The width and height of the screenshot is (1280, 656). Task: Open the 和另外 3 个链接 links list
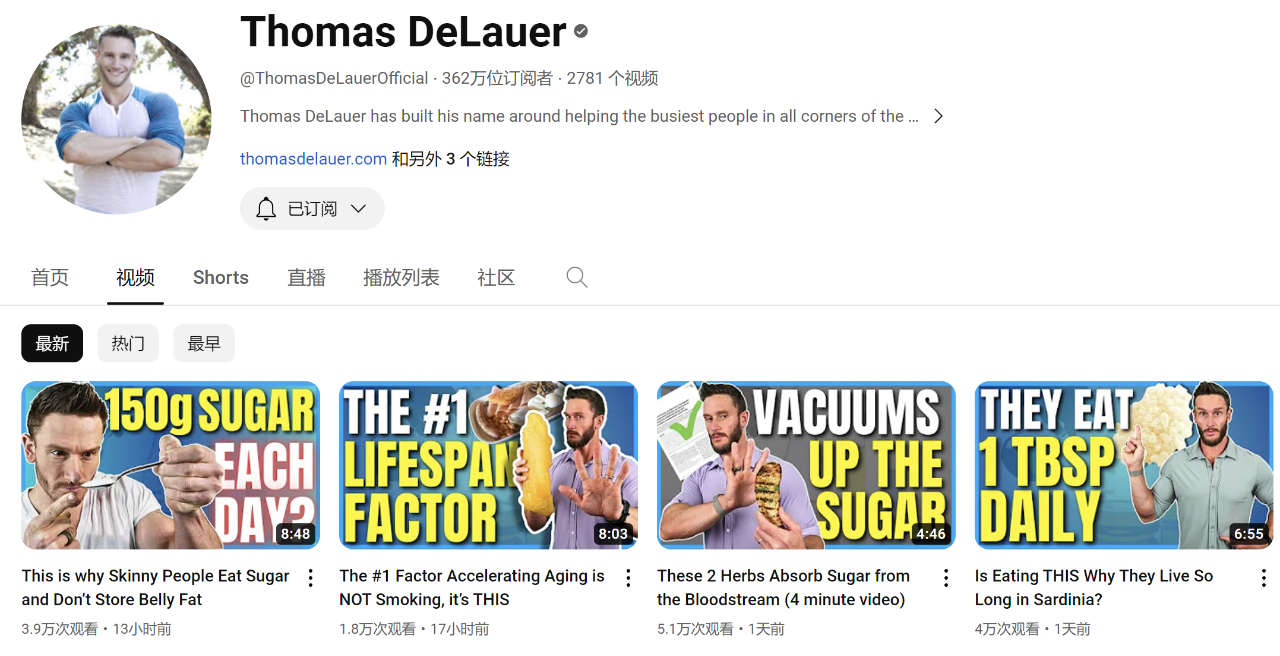pos(450,159)
